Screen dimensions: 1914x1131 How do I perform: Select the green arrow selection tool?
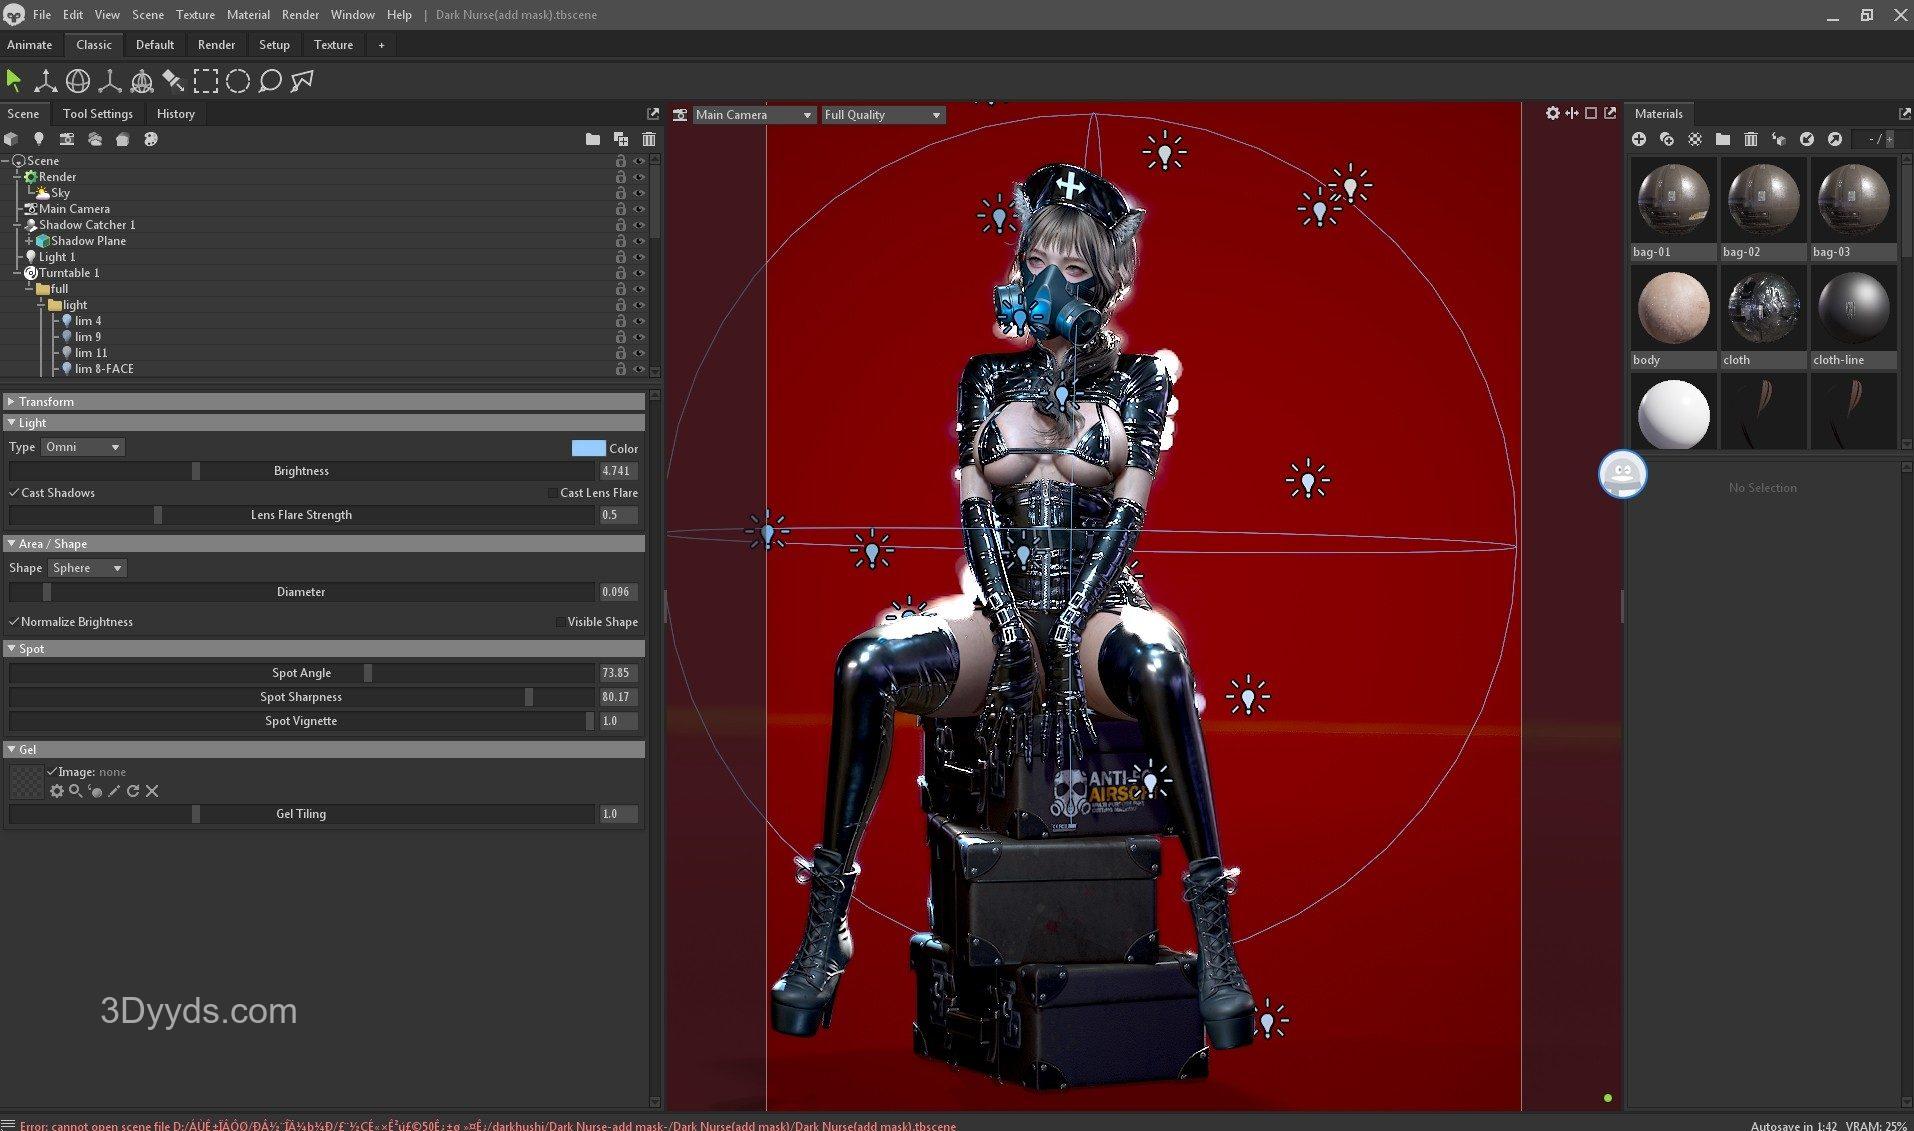14,81
